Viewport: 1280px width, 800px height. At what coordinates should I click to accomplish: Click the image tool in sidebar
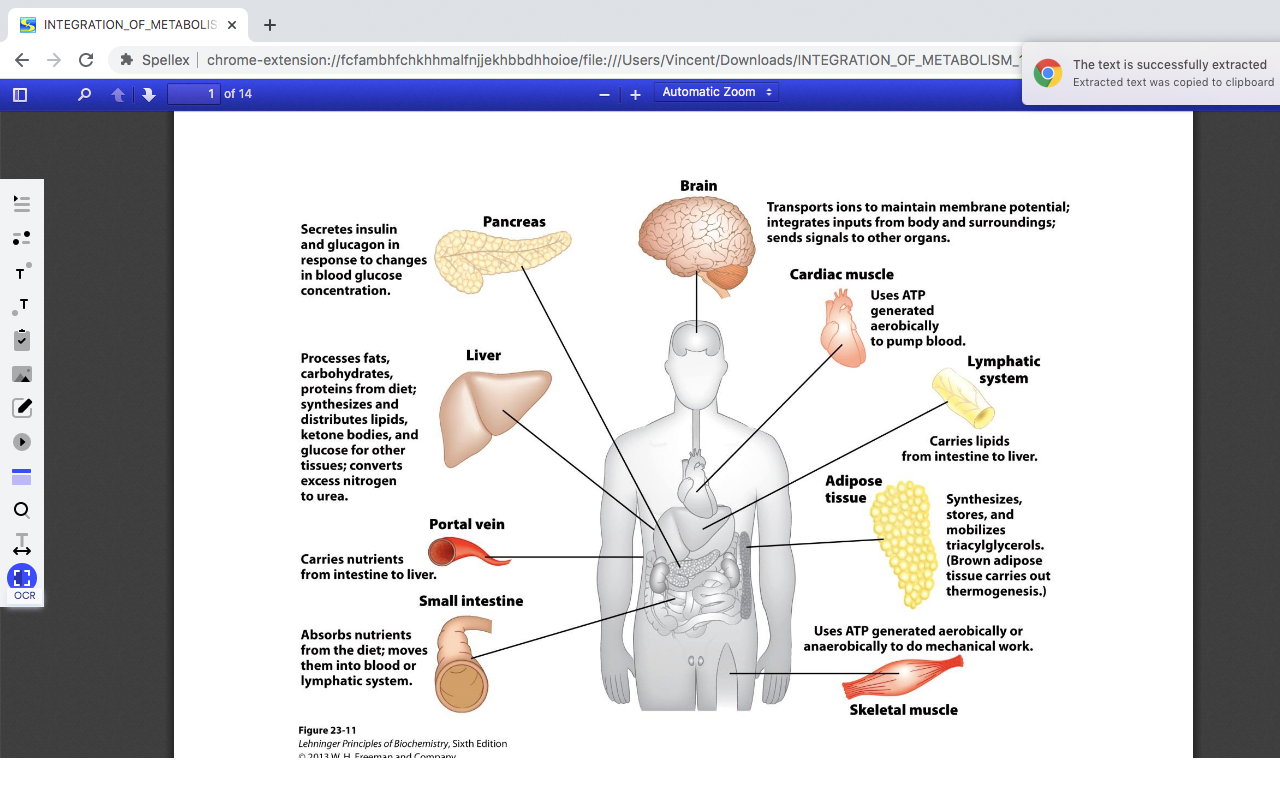(x=22, y=374)
